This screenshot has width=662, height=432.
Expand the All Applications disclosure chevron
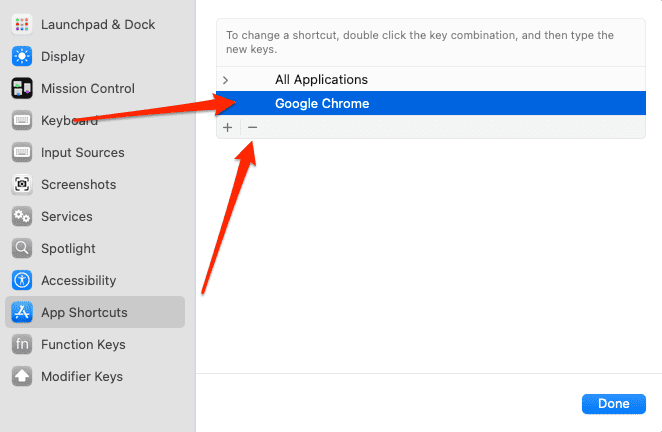(x=226, y=80)
